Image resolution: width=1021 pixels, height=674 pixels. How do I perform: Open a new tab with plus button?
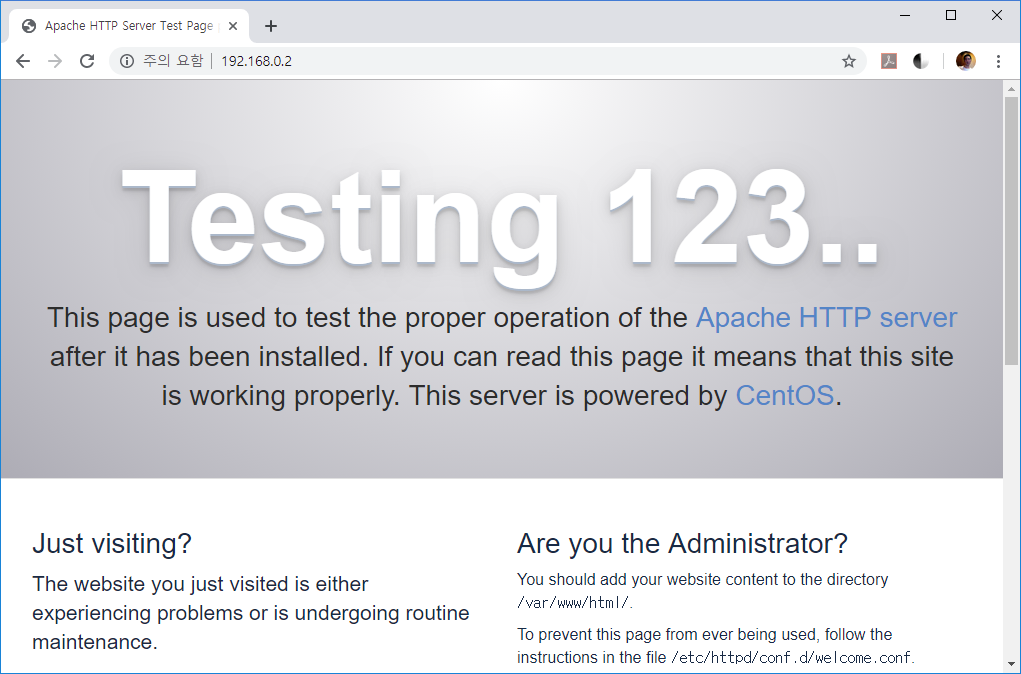click(271, 26)
